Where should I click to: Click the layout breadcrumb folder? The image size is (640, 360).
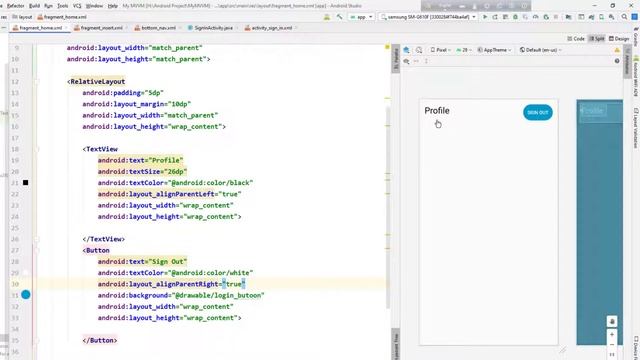click(x=22, y=17)
